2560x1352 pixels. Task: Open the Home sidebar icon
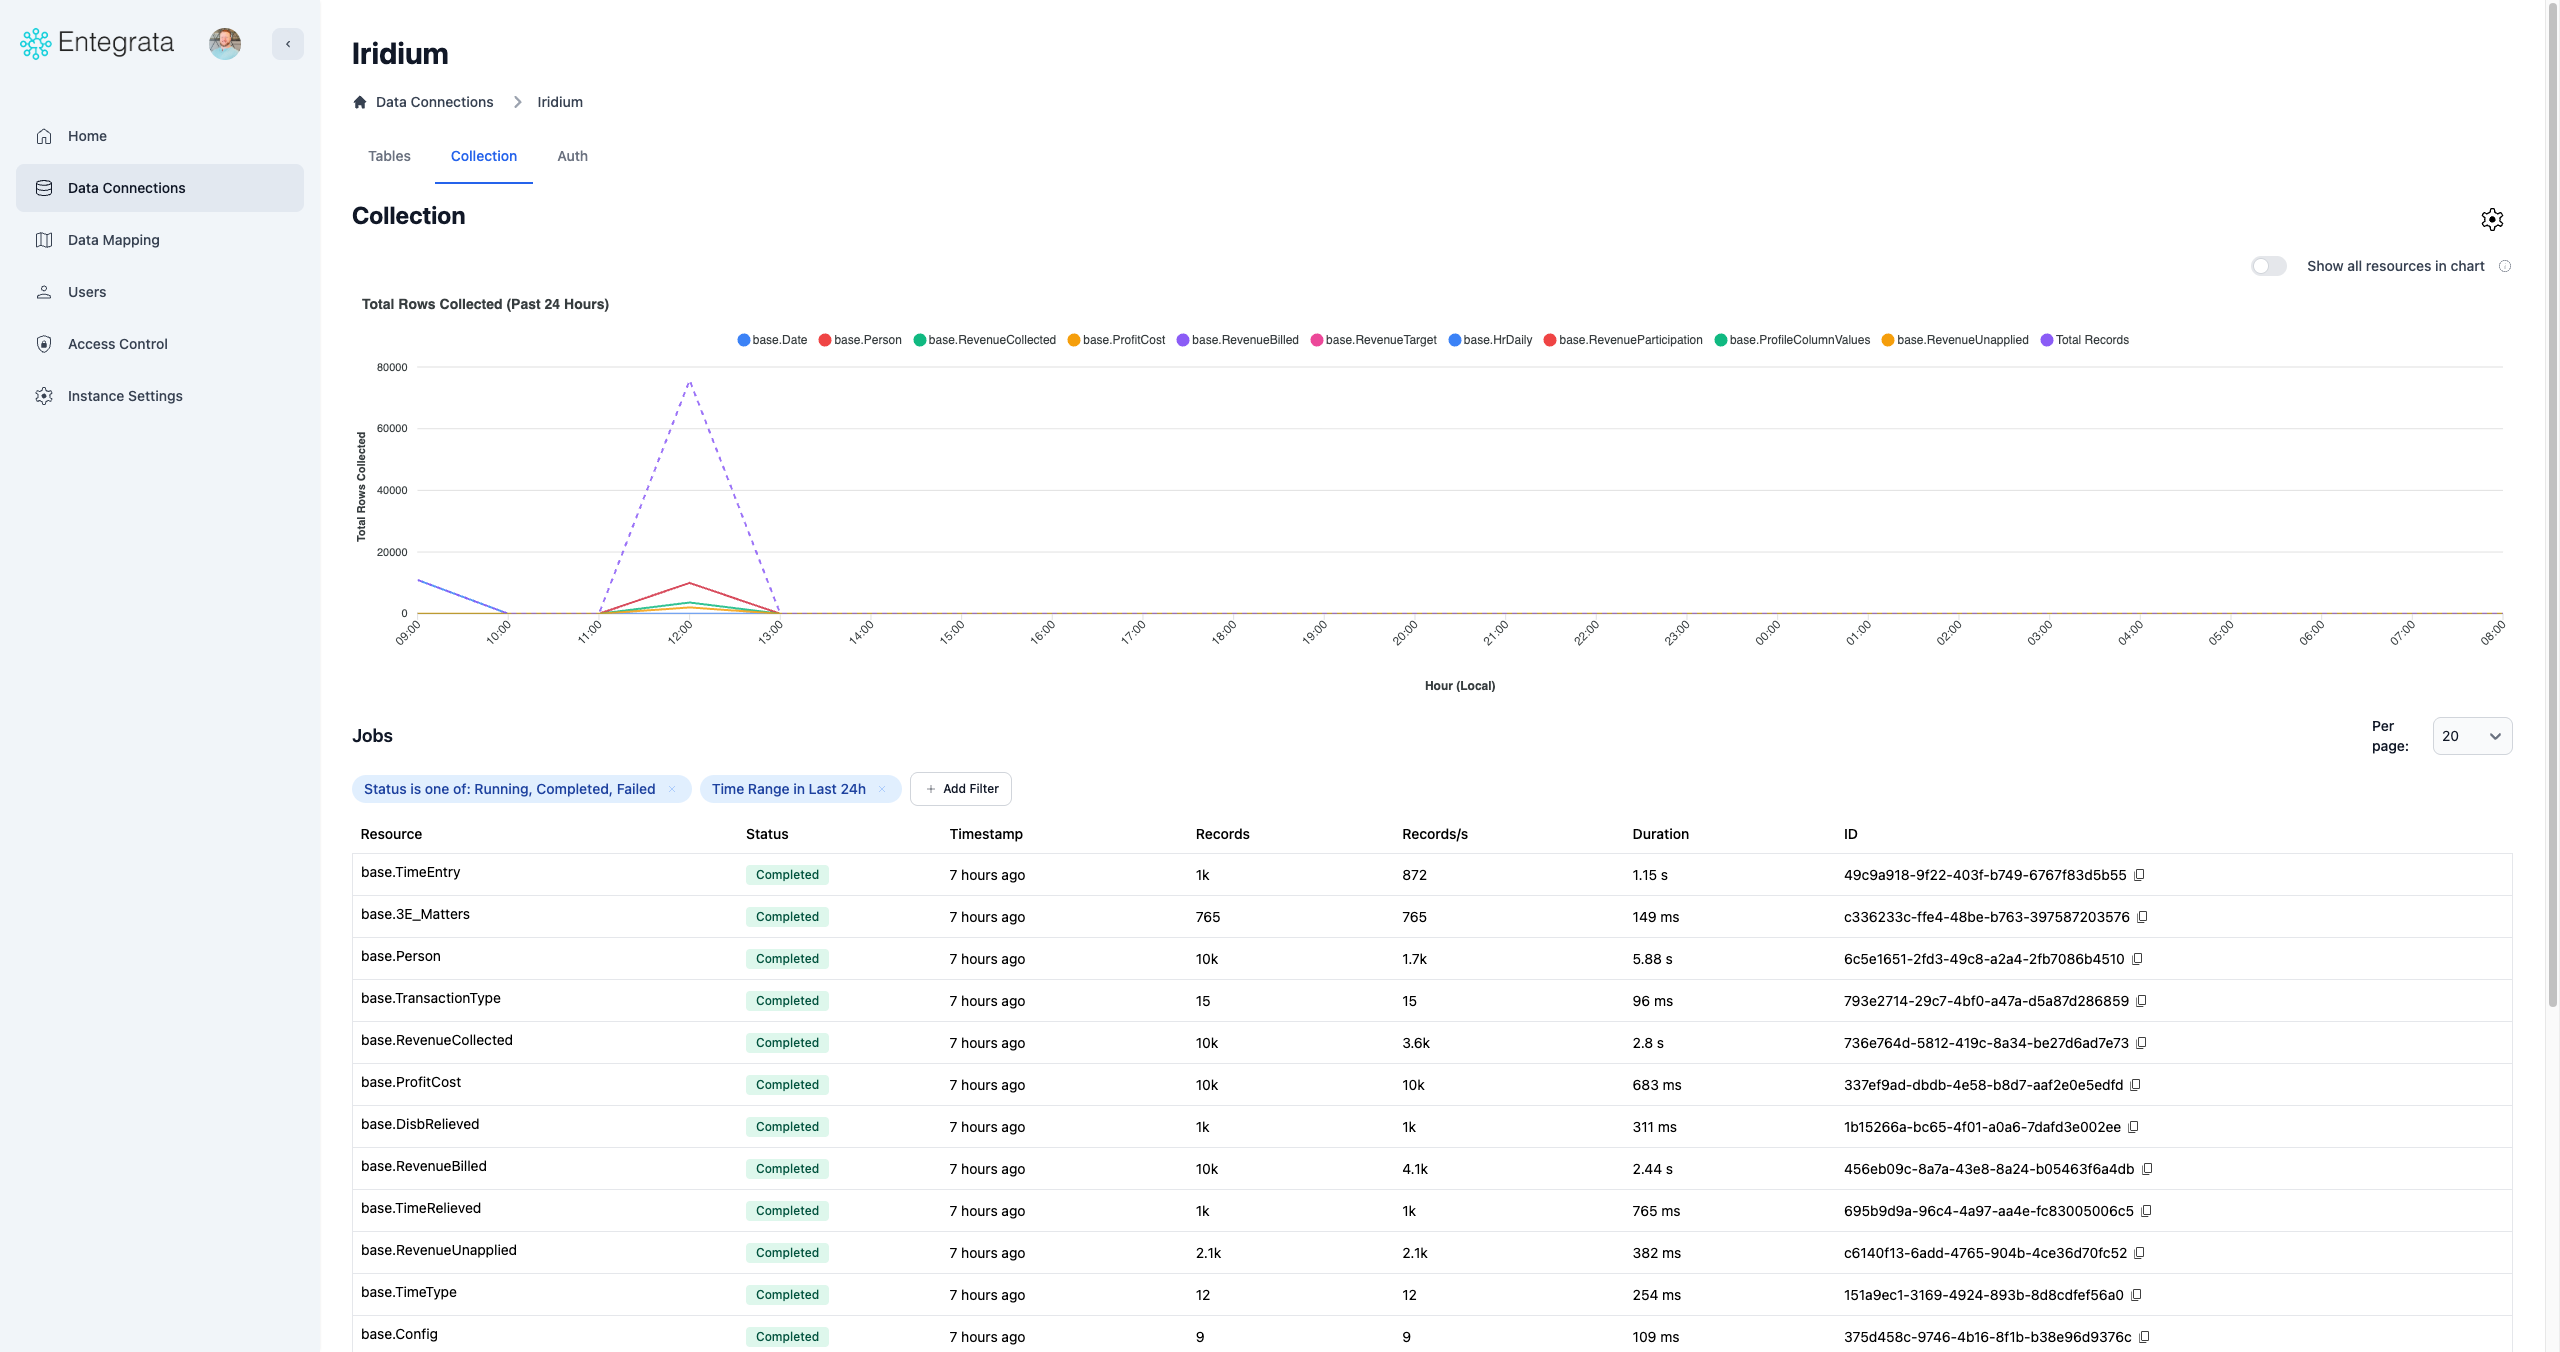click(44, 136)
